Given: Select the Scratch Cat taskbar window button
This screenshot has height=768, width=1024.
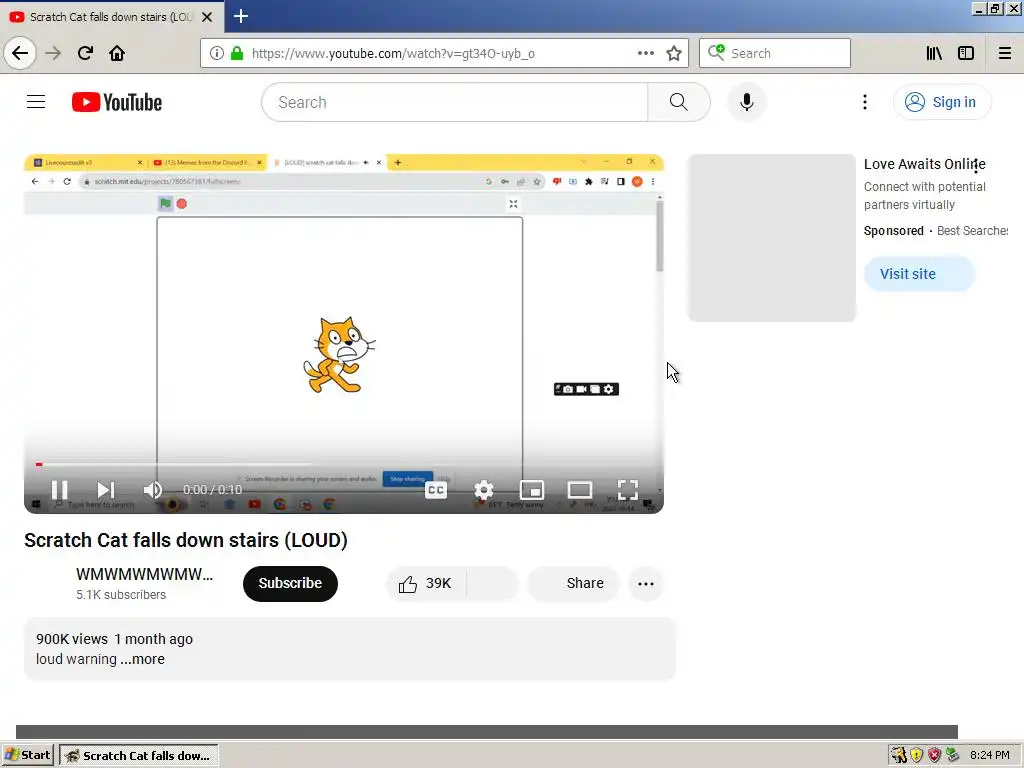Looking at the screenshot, I should click(x=138, y=755).
